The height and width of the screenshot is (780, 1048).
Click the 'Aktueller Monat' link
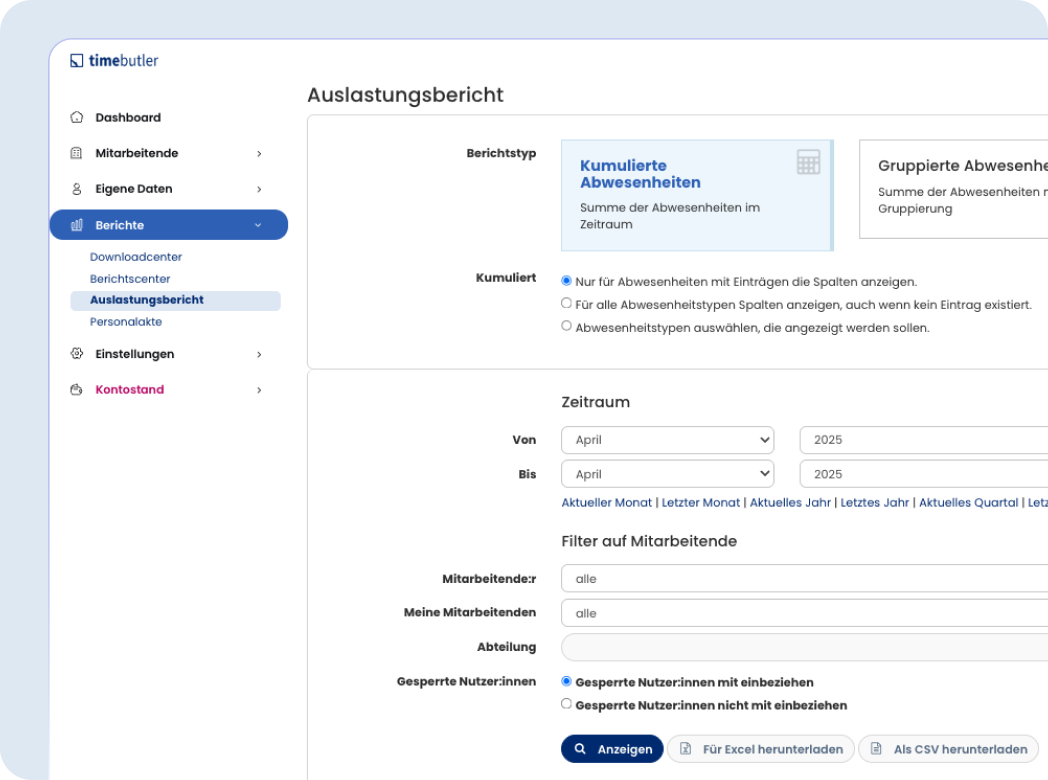(606, 503)
